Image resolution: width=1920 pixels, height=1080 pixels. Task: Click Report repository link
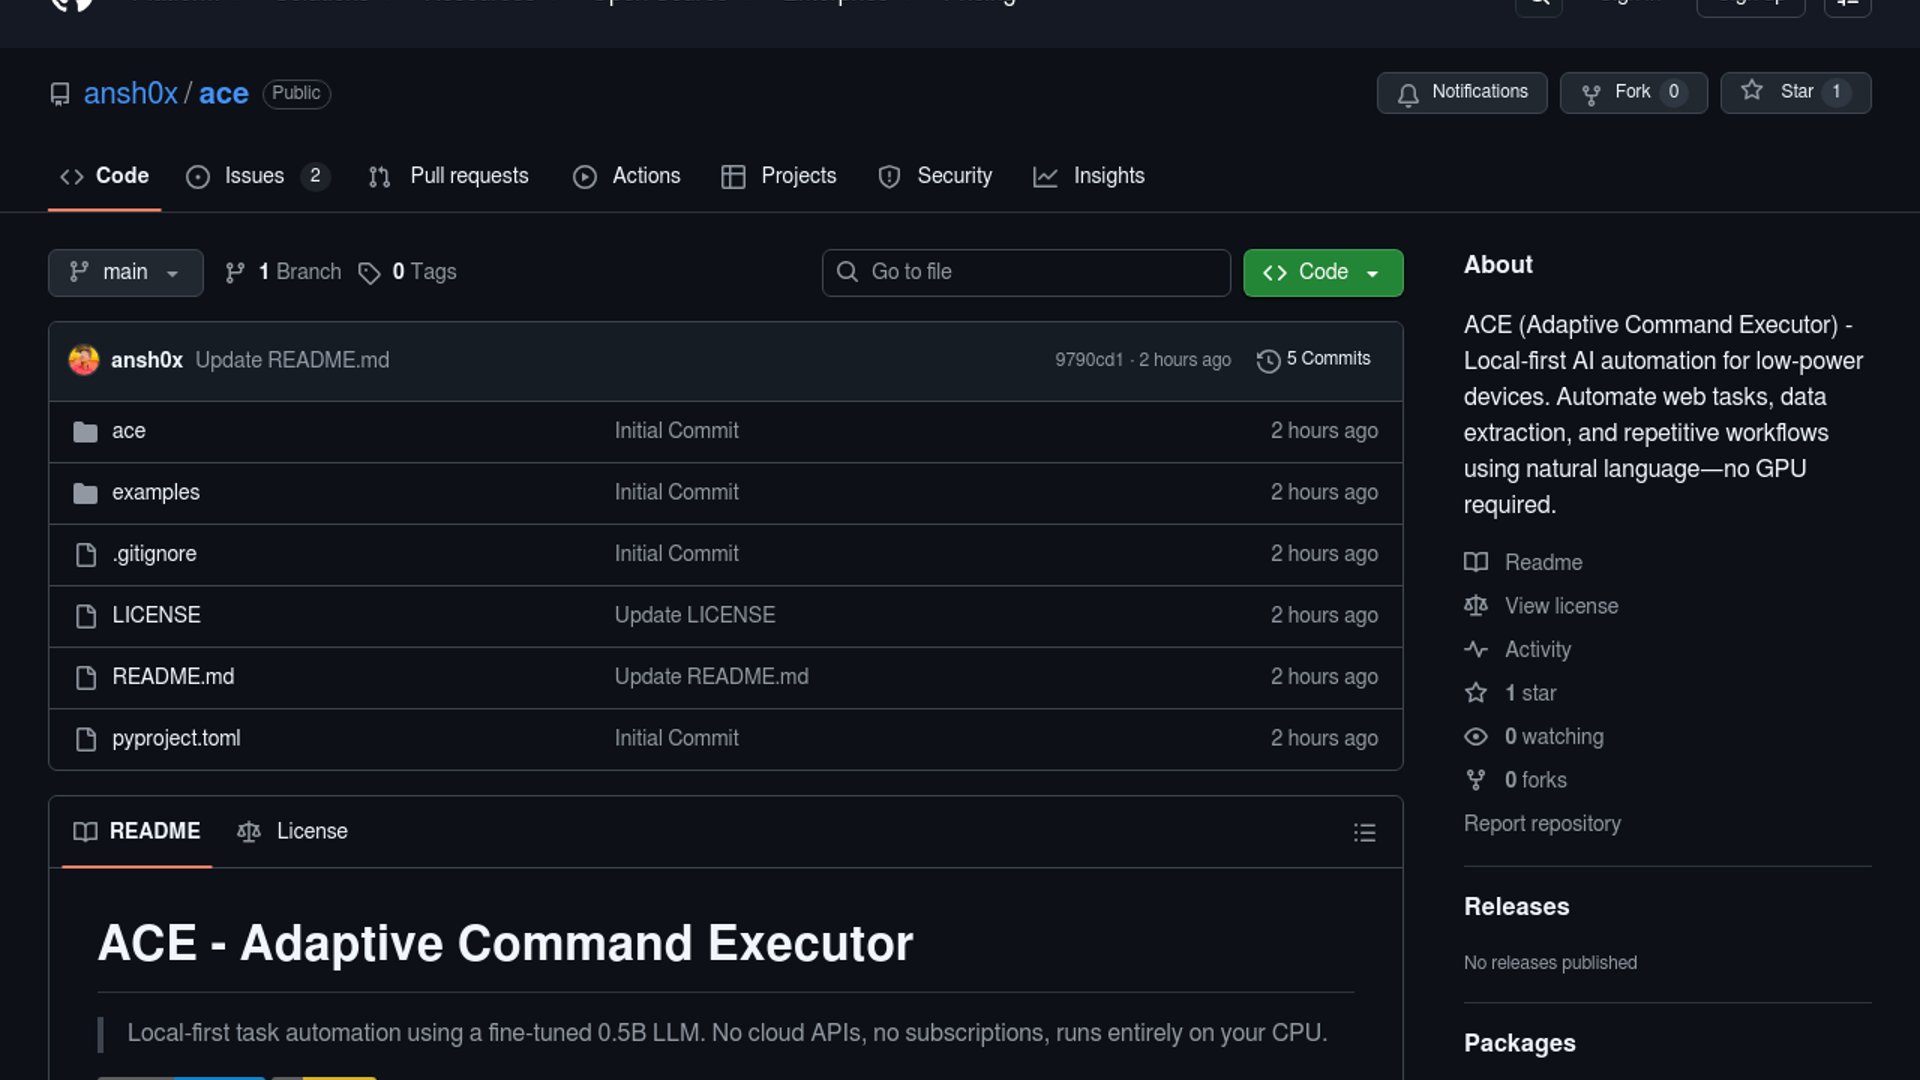pos(1542,824)
